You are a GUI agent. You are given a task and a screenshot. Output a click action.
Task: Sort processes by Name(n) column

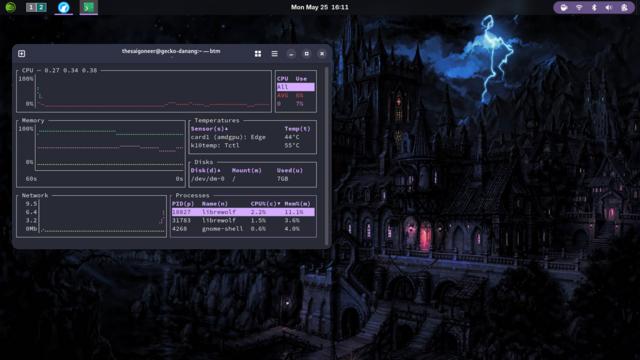[x=215, y=204]
